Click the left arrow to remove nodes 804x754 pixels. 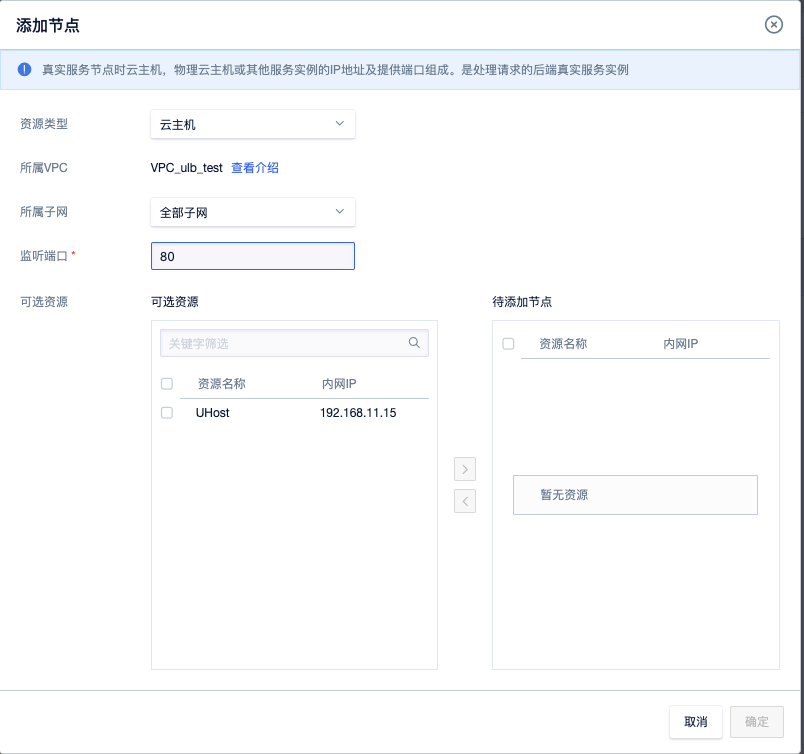pos(465,501)
